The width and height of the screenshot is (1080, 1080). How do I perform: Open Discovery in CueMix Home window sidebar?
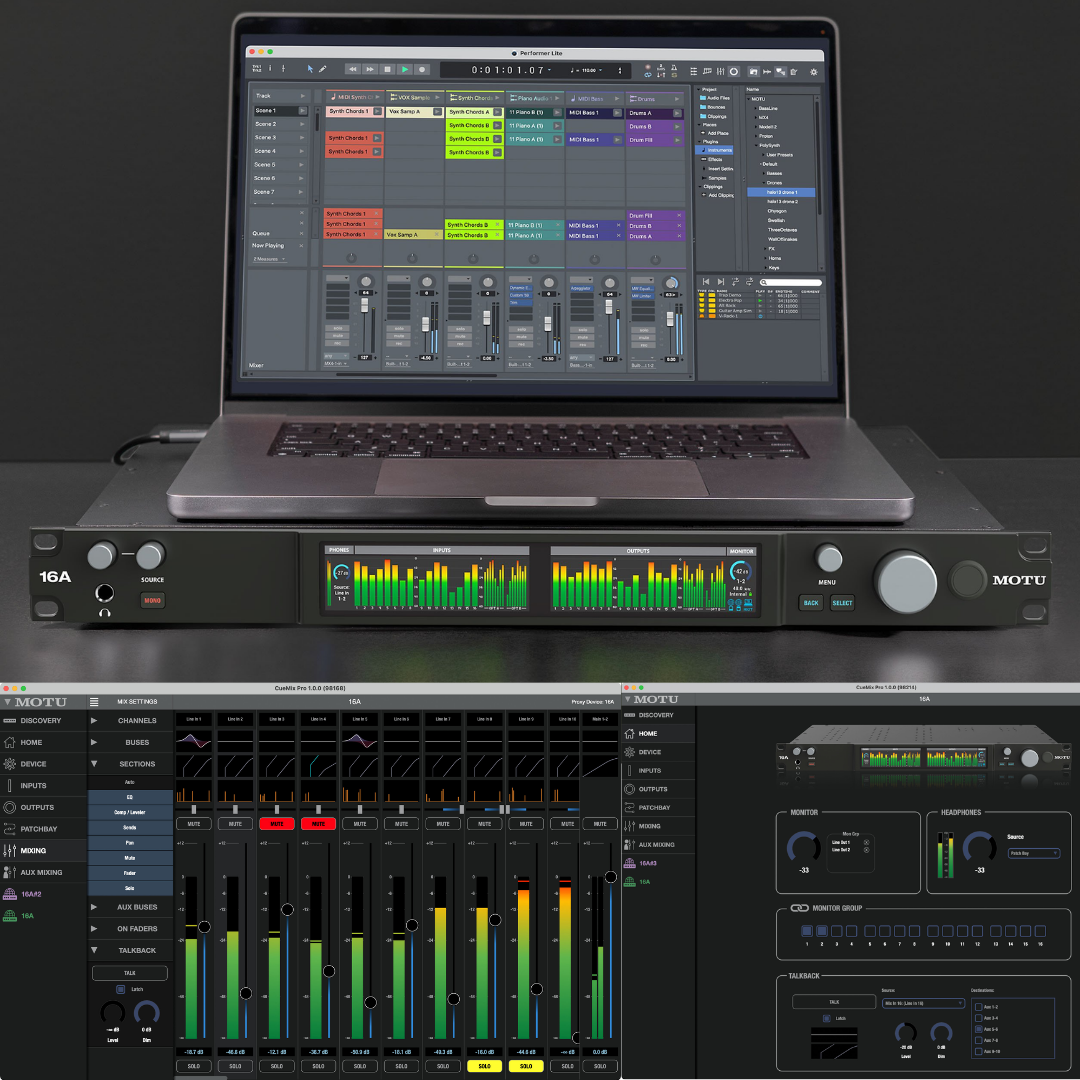tap(658, 715)
